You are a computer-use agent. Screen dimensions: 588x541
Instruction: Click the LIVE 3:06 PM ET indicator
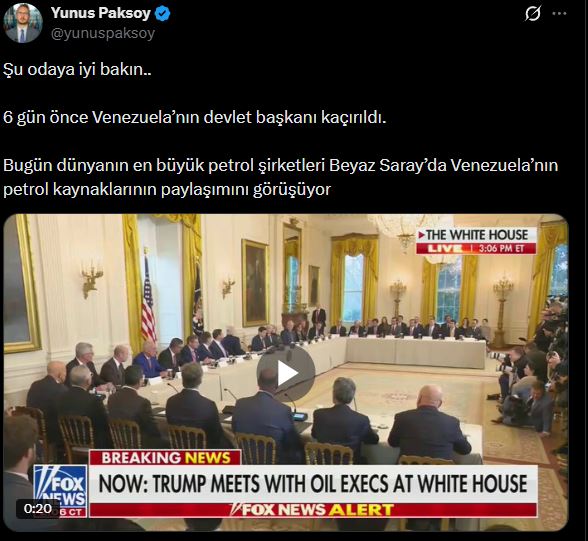coord(476,249)
